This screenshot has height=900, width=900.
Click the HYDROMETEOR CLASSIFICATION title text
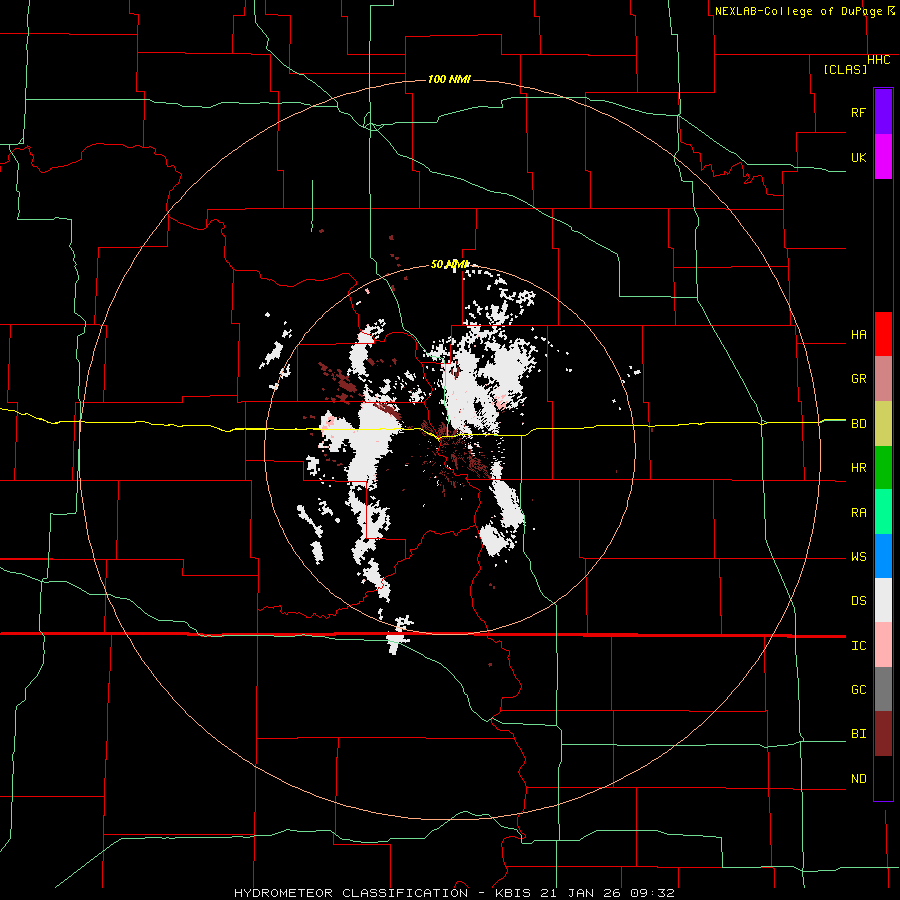[x=350, y=893]
